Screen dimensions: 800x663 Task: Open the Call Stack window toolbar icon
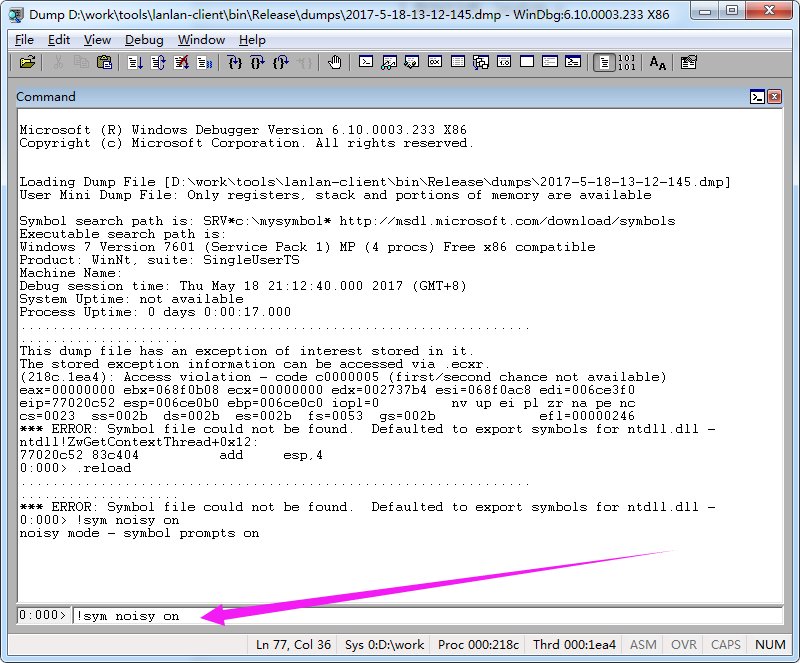481,63
